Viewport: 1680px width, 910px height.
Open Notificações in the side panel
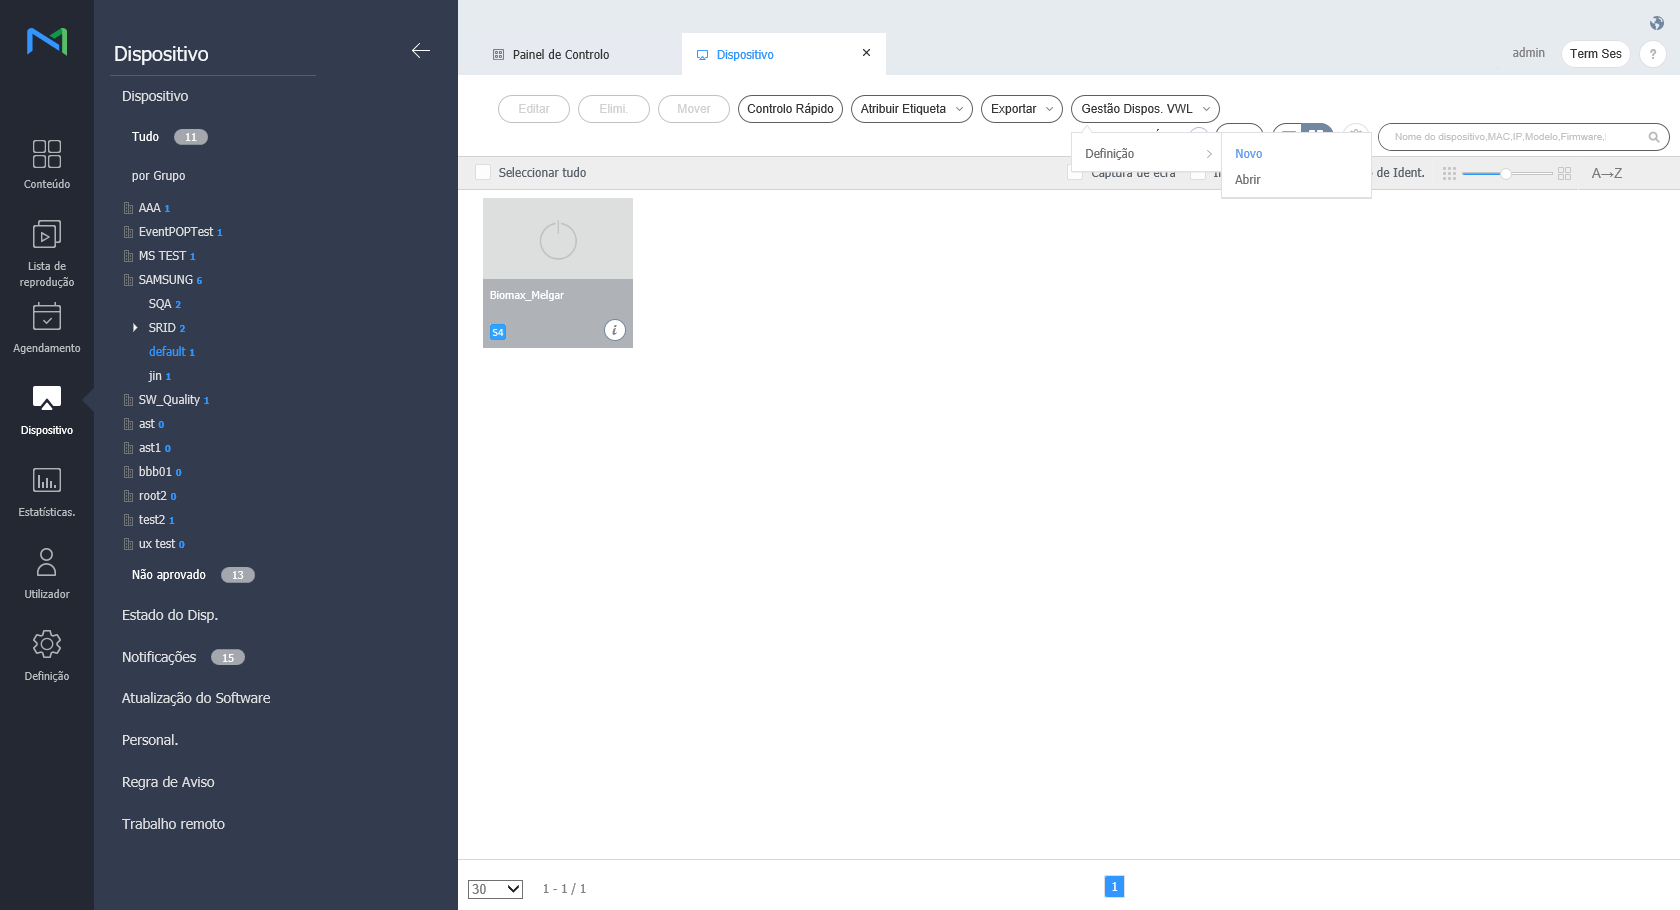pyautogui.click(x=159, y=657)
